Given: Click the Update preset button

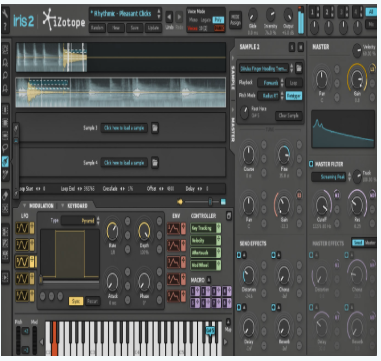Looking at the screenshot, I should pos(153,28).
